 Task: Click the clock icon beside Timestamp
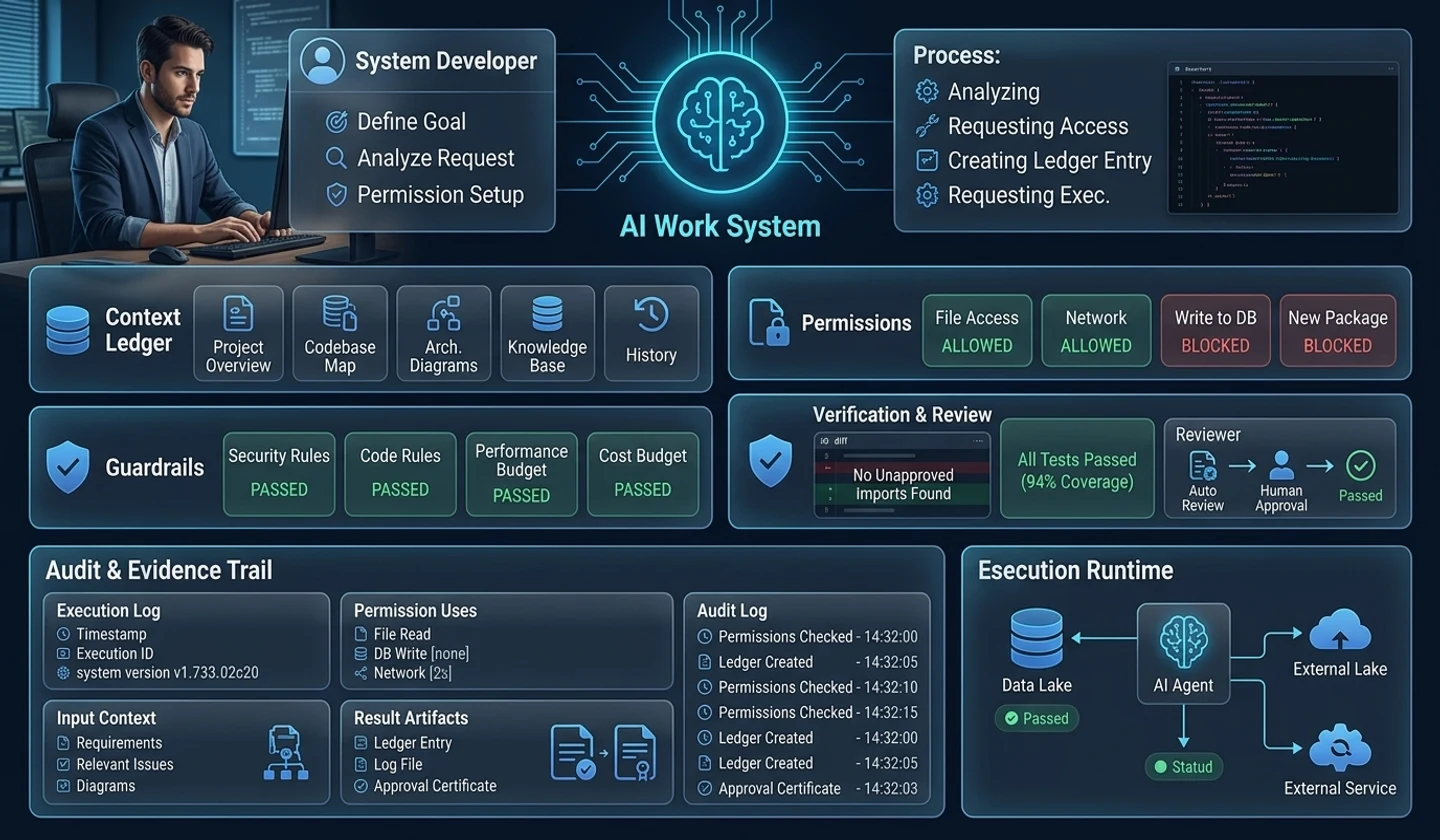(x=64, y=634)
